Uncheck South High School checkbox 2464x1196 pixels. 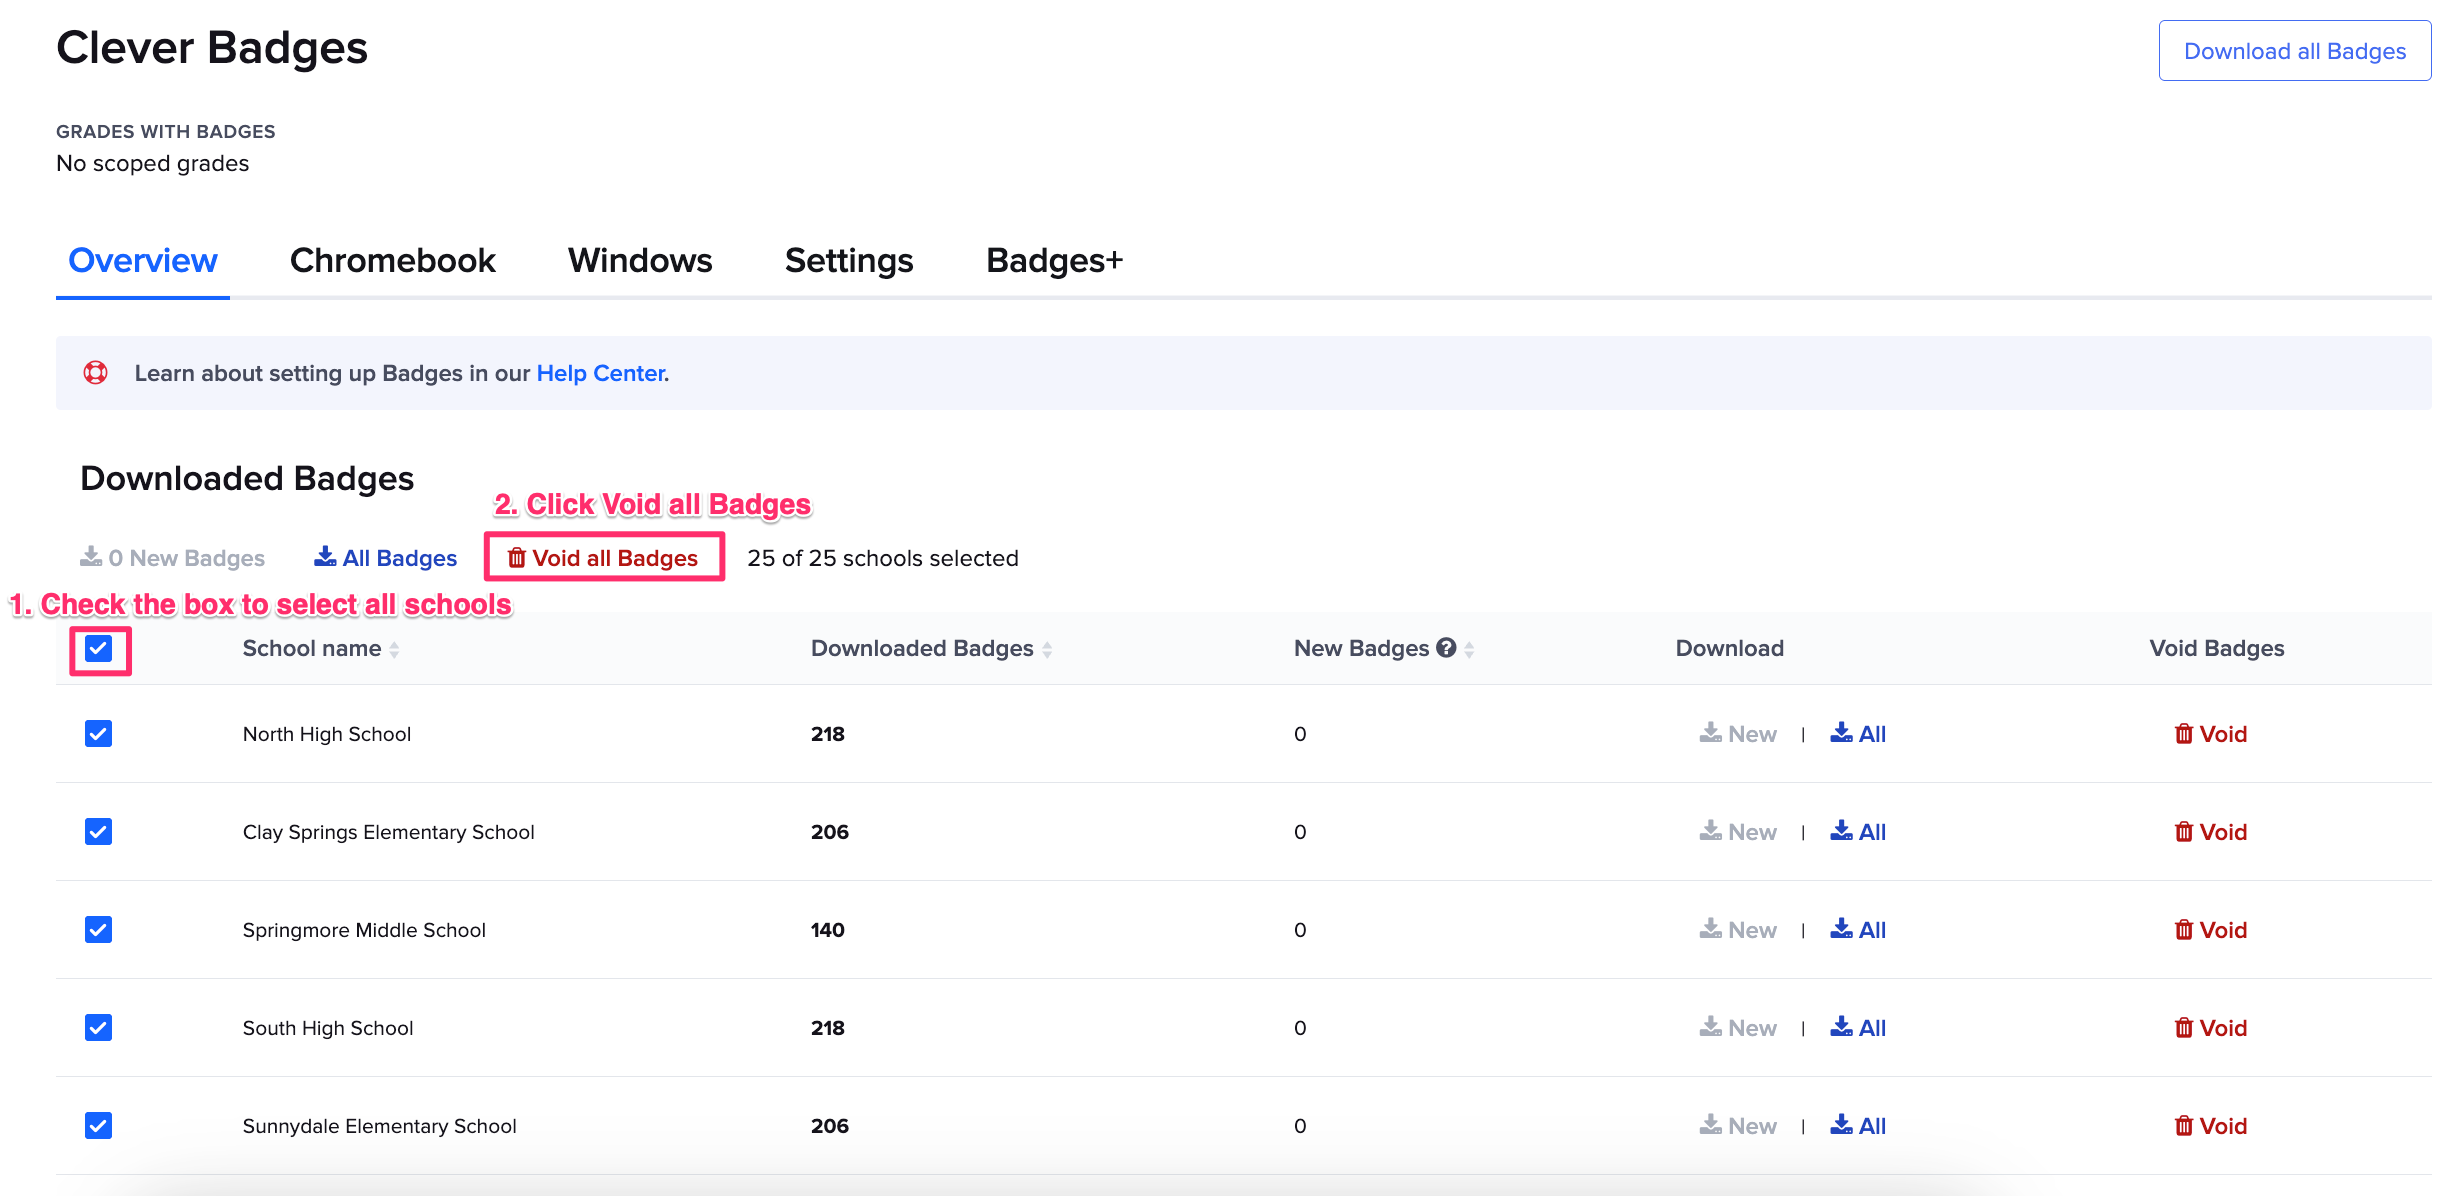point(98,1028)
